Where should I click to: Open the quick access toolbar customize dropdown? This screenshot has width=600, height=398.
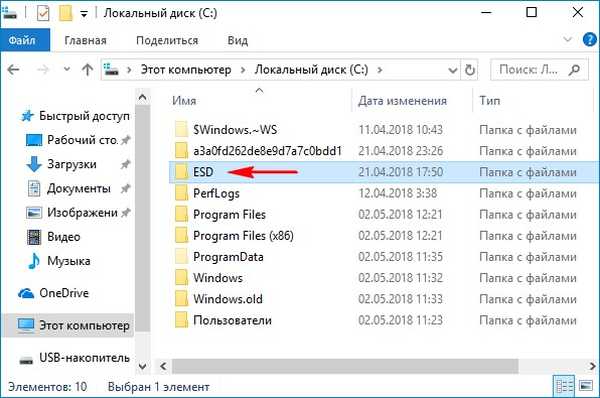84,14
